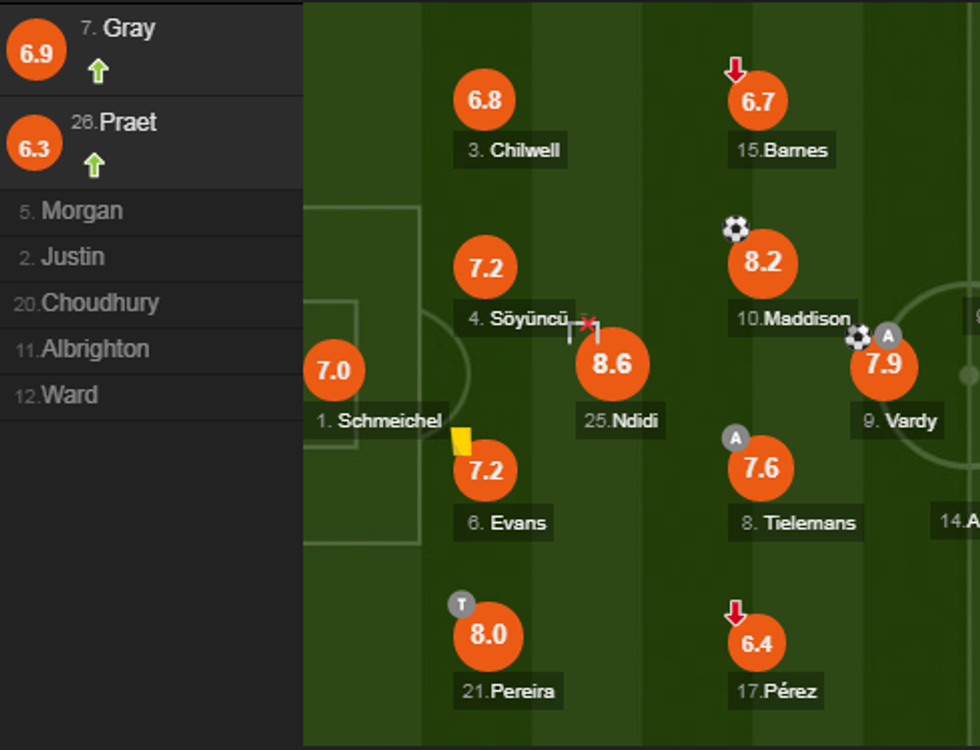Open Ndidi's 8.6 rating badge
Viewport: 980px width, 750px height.
[612, 364]
